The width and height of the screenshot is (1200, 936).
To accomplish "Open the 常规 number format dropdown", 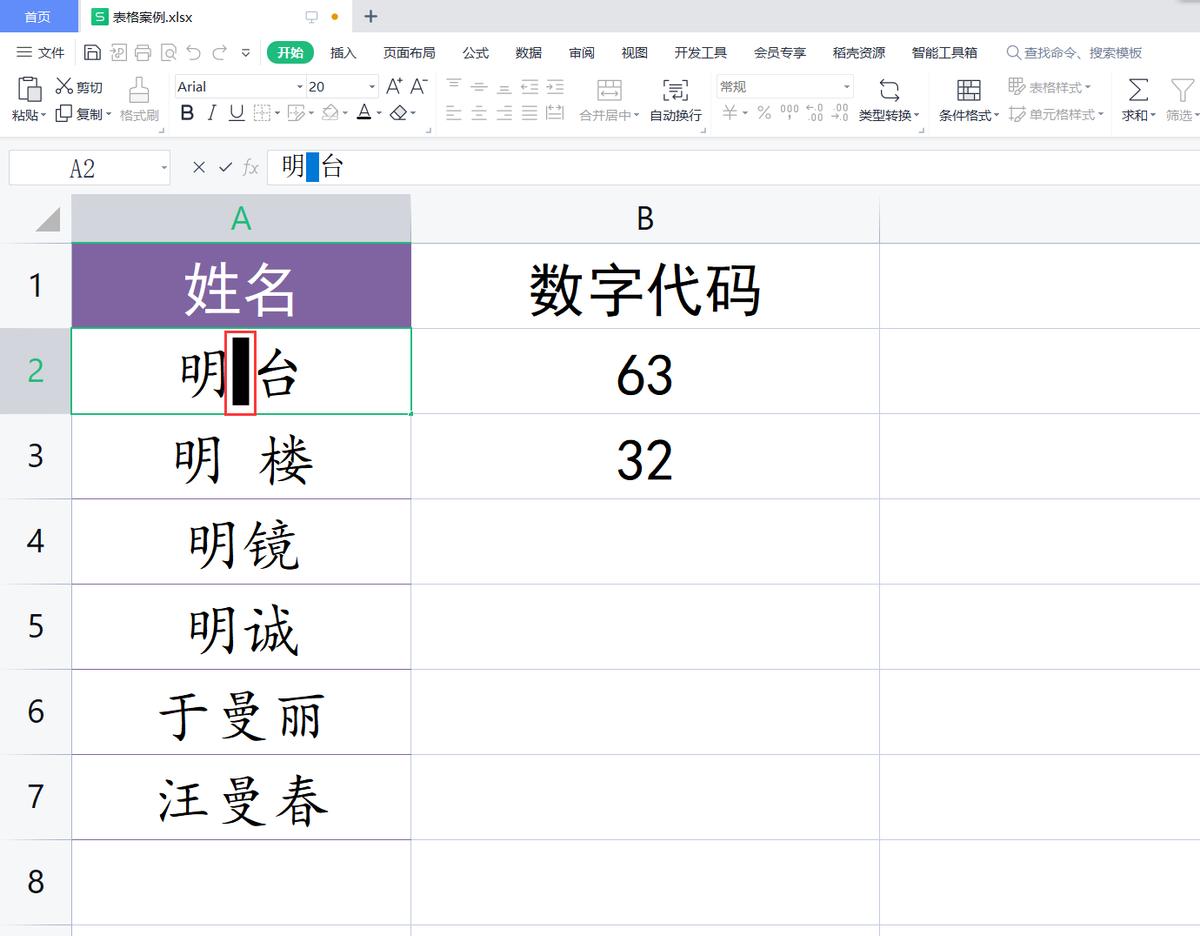I will [x=845, y=87].
